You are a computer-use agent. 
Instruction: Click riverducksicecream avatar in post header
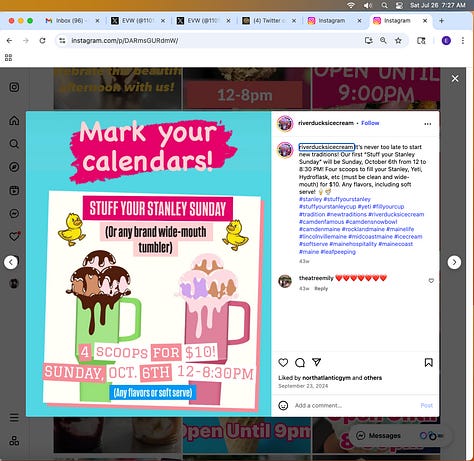(285, 124)
